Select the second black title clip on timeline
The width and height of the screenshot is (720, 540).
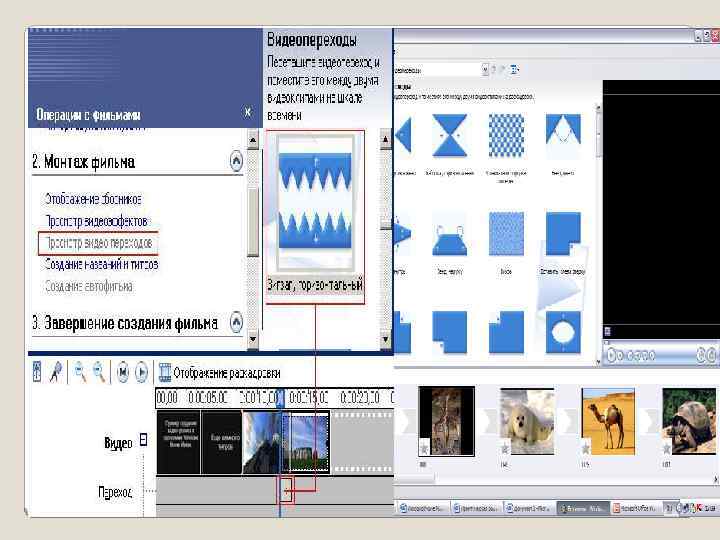click(222, 442)
